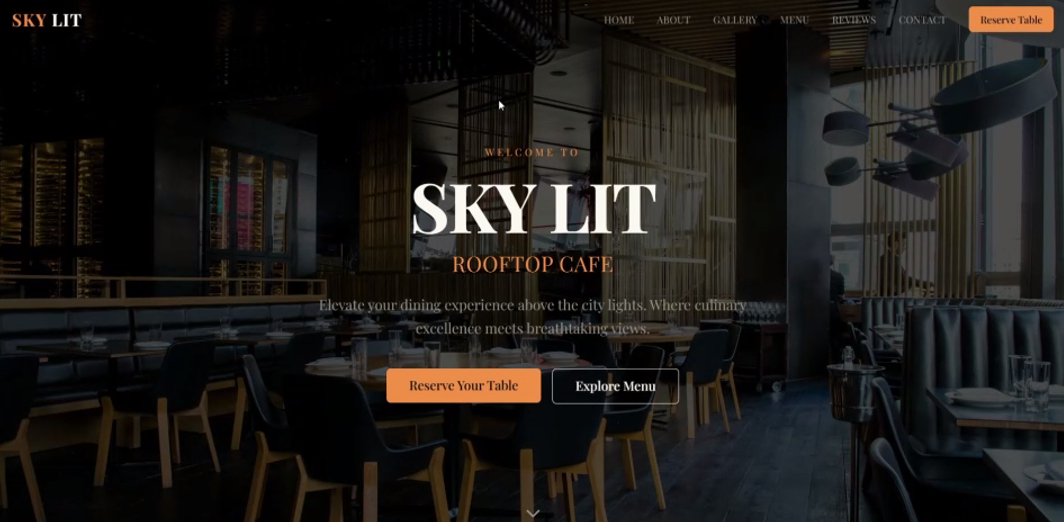Click the scroll-down chevron arrow
Screen dimensions: 1064x522
(533, 513)
